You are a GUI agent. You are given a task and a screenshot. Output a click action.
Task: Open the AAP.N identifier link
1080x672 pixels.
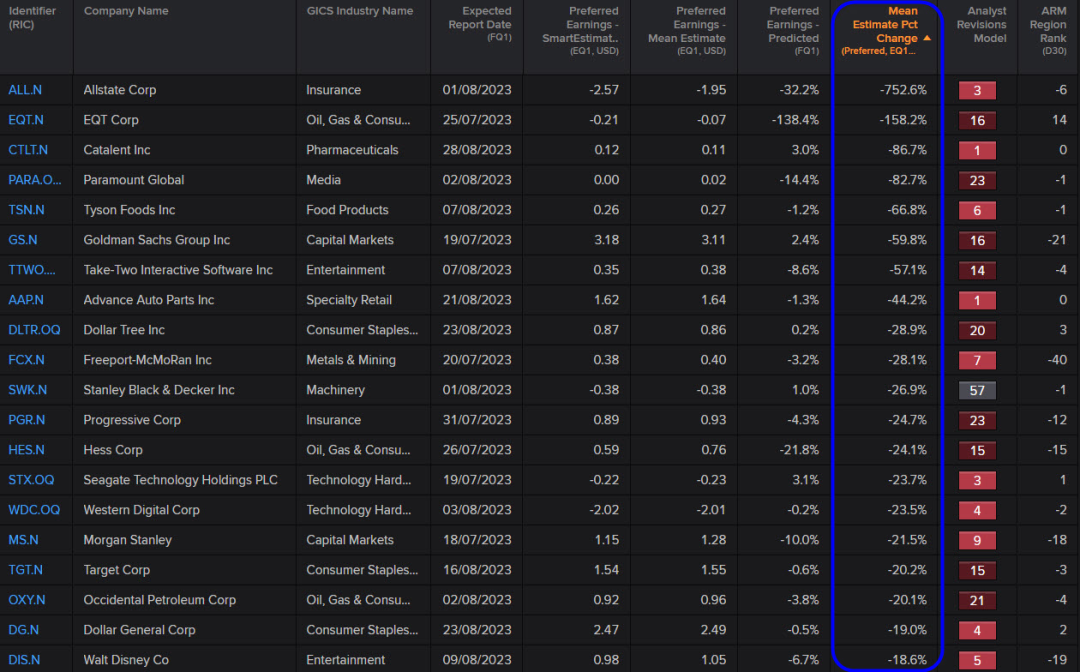point(25,300)
